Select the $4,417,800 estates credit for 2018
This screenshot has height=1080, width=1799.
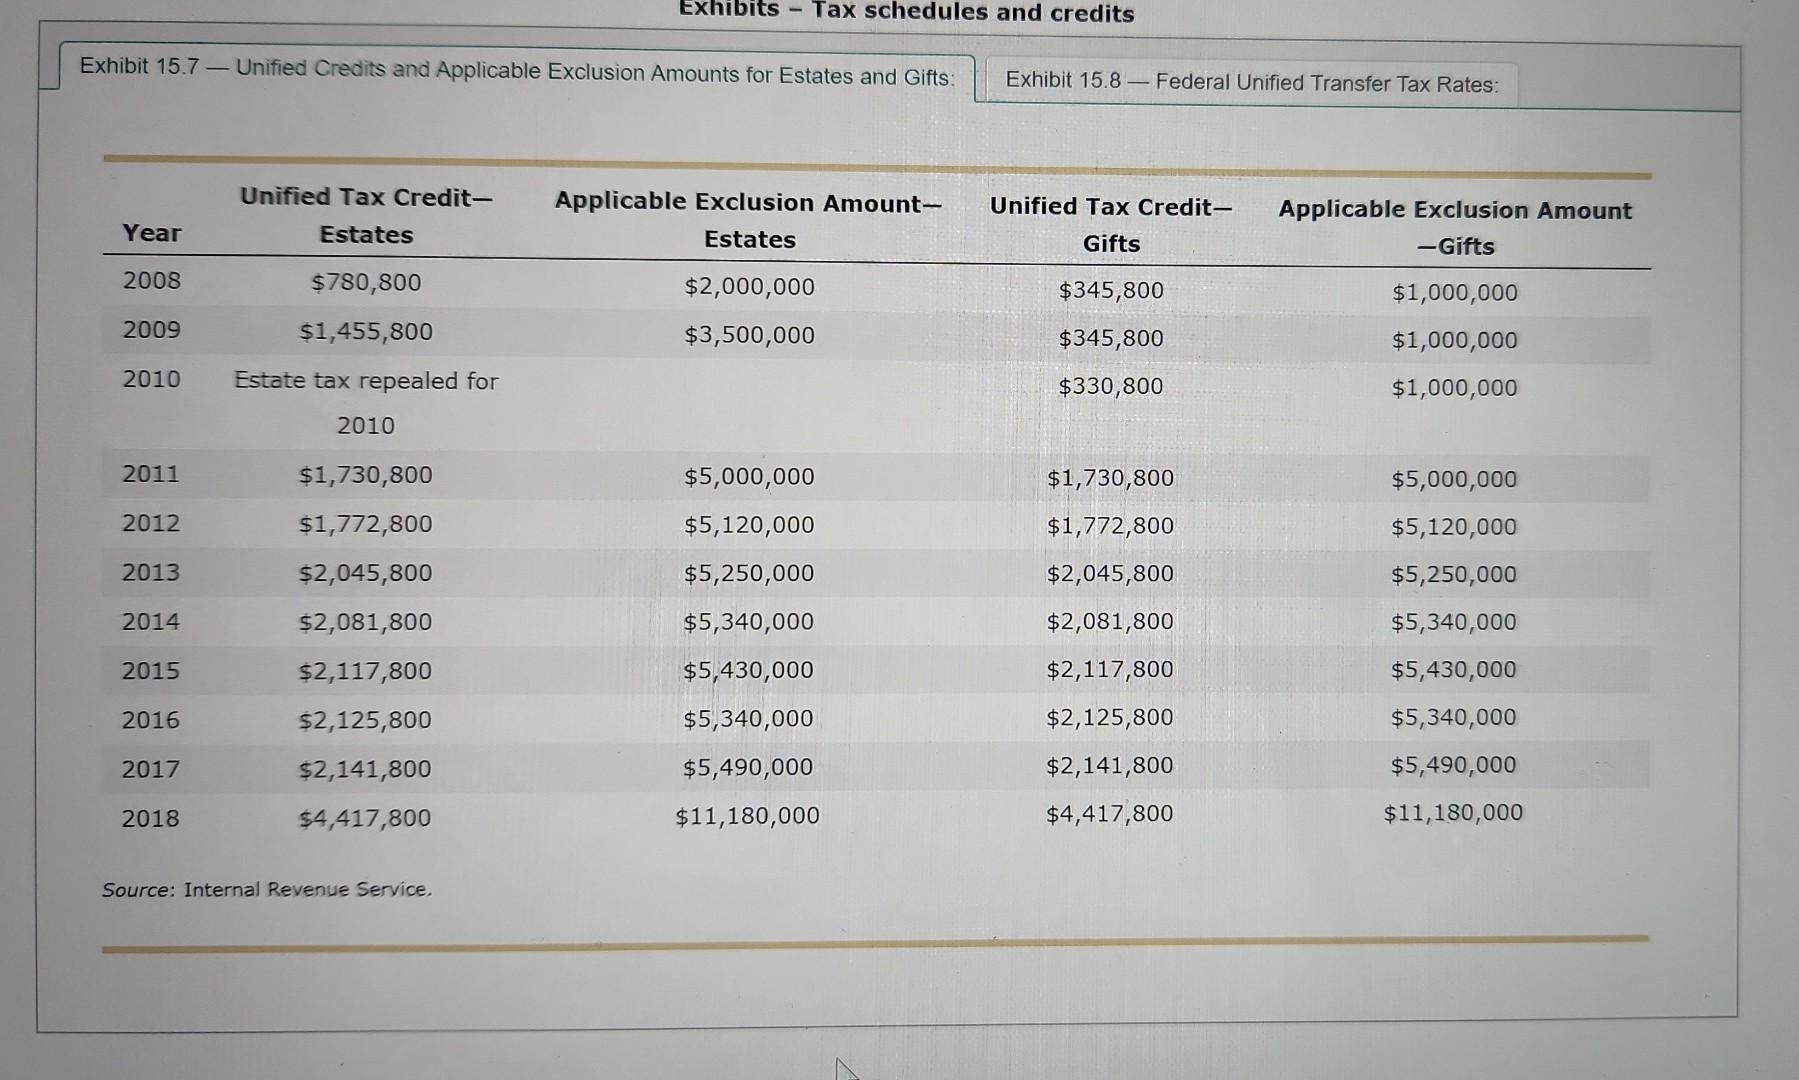[365, 818]
